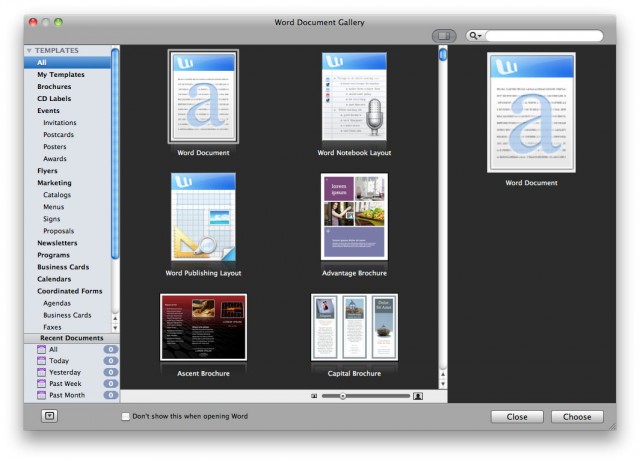This screenshot has height=463, width=640.
Task: Select the Marketing category
Action: click(54, 183)
